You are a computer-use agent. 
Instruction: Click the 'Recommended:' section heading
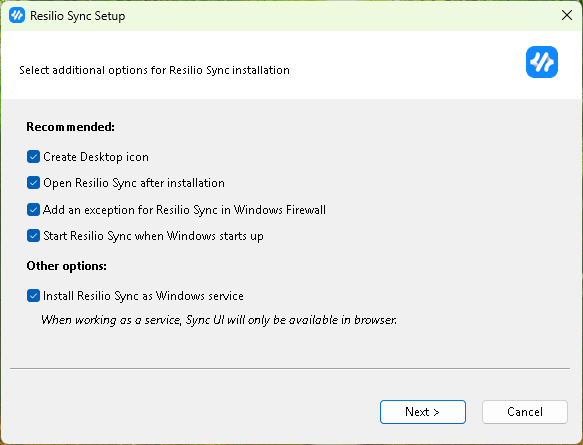(71, 127)
